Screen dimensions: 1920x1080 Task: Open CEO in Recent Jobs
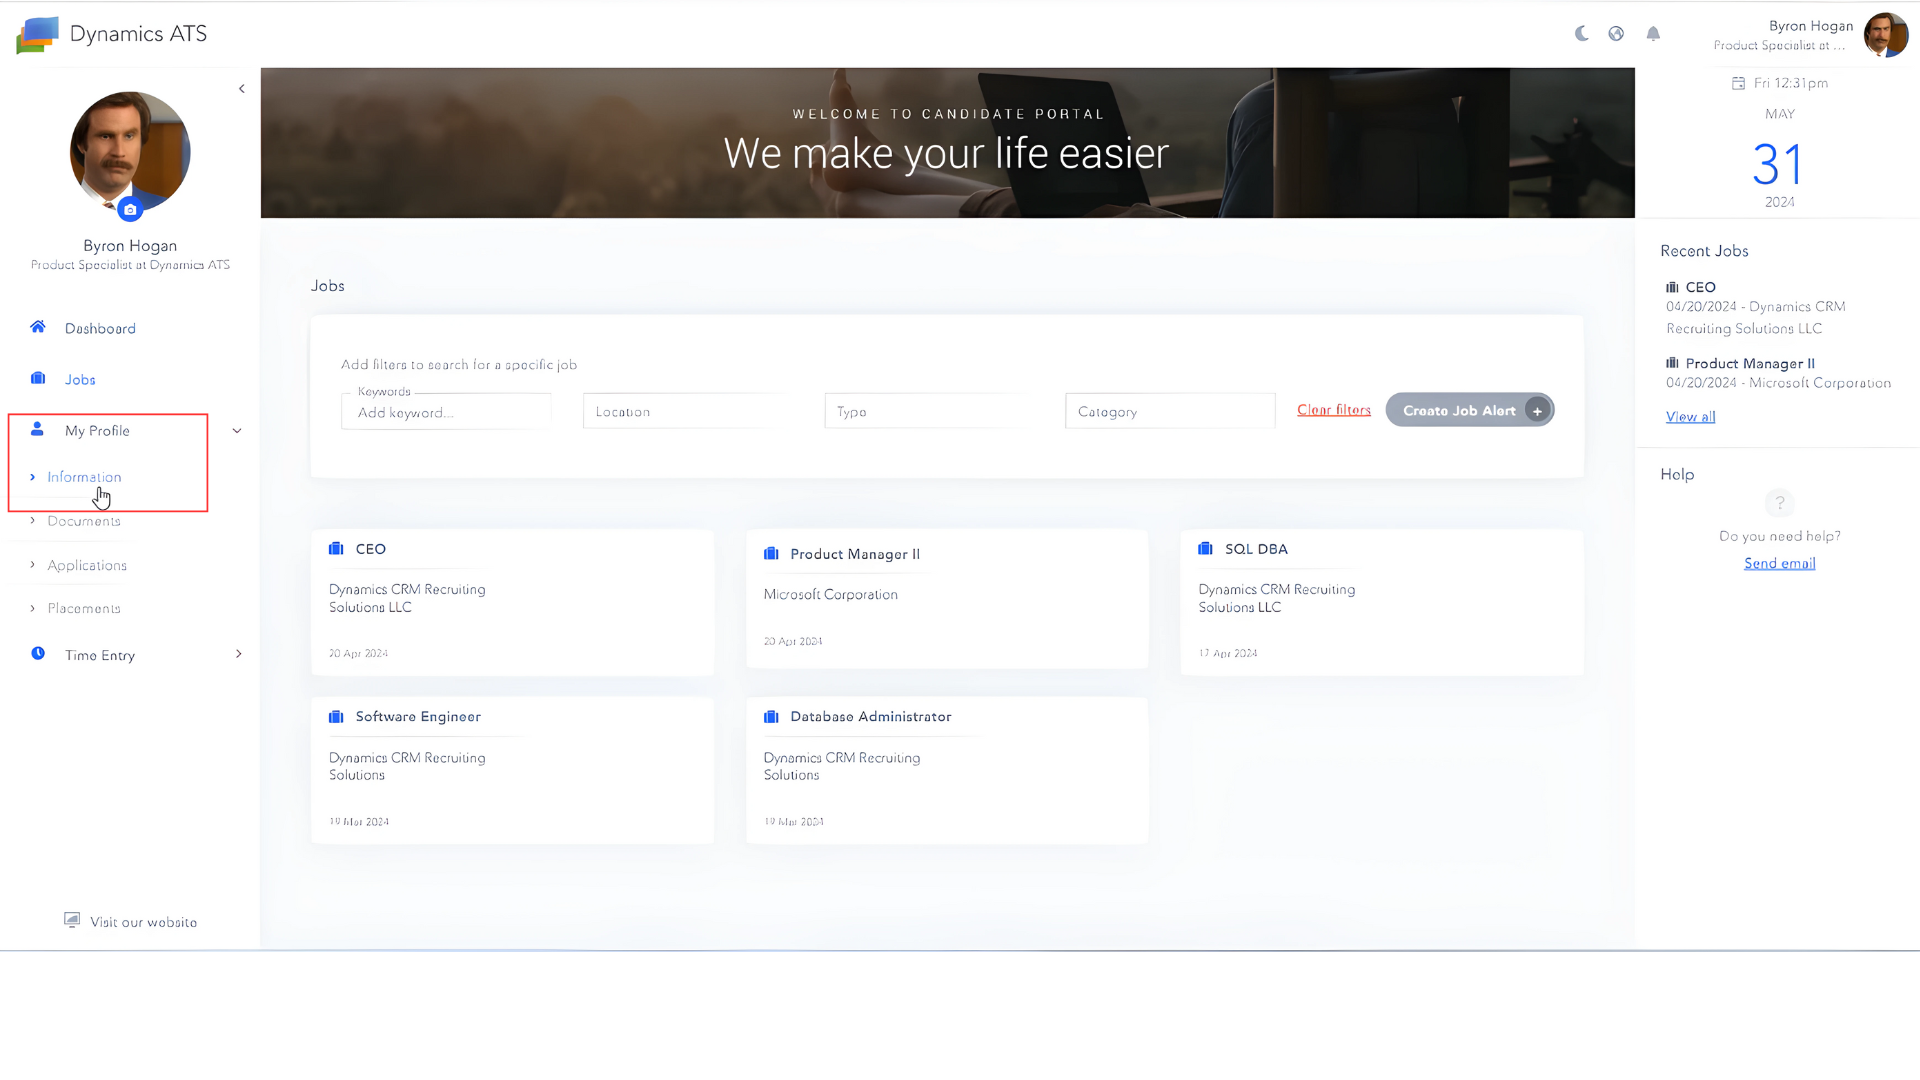click(1700, 287)
